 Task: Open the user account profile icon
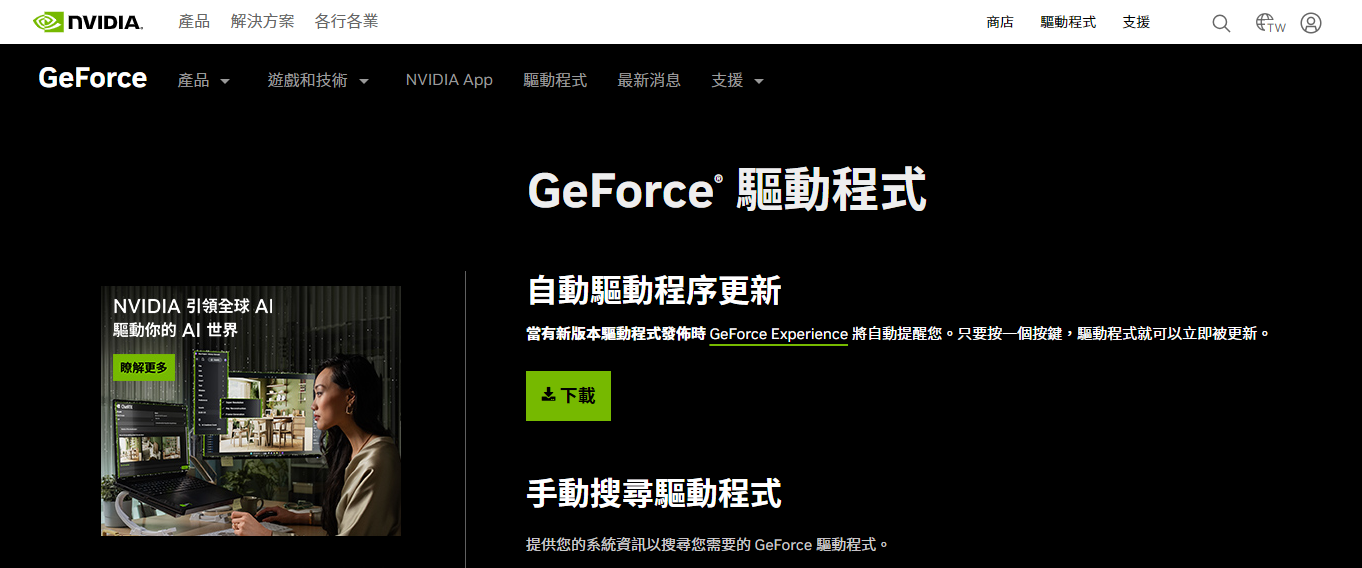pos(1311,23)
